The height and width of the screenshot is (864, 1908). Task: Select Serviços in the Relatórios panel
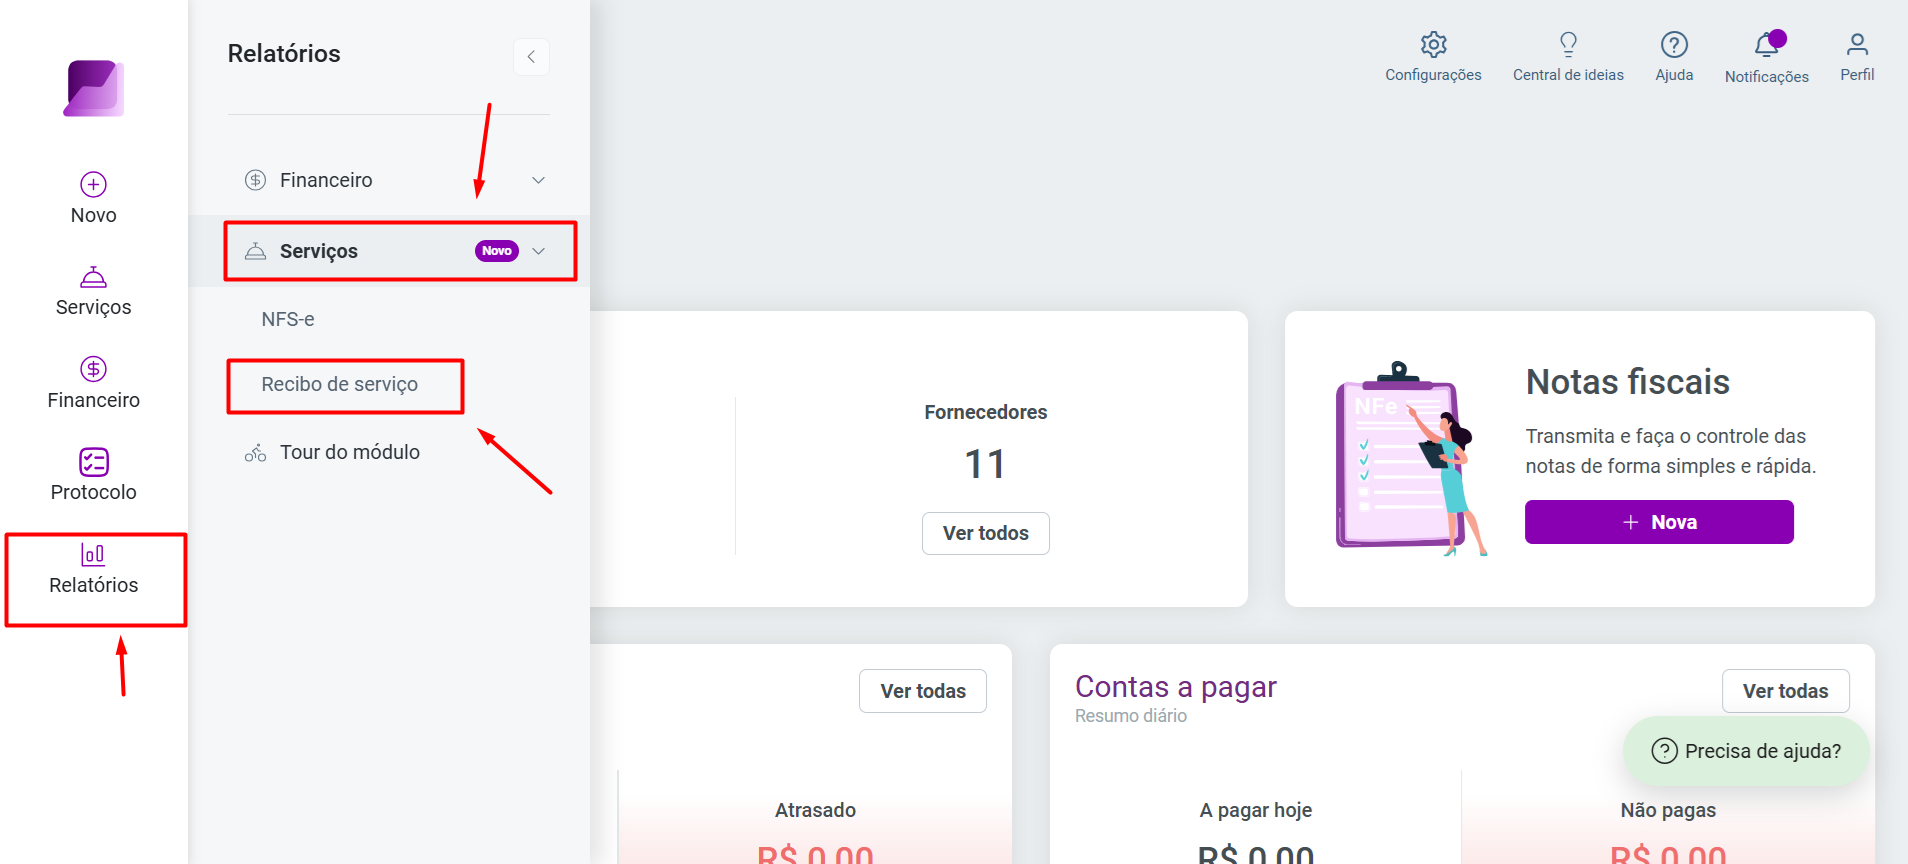319,251
